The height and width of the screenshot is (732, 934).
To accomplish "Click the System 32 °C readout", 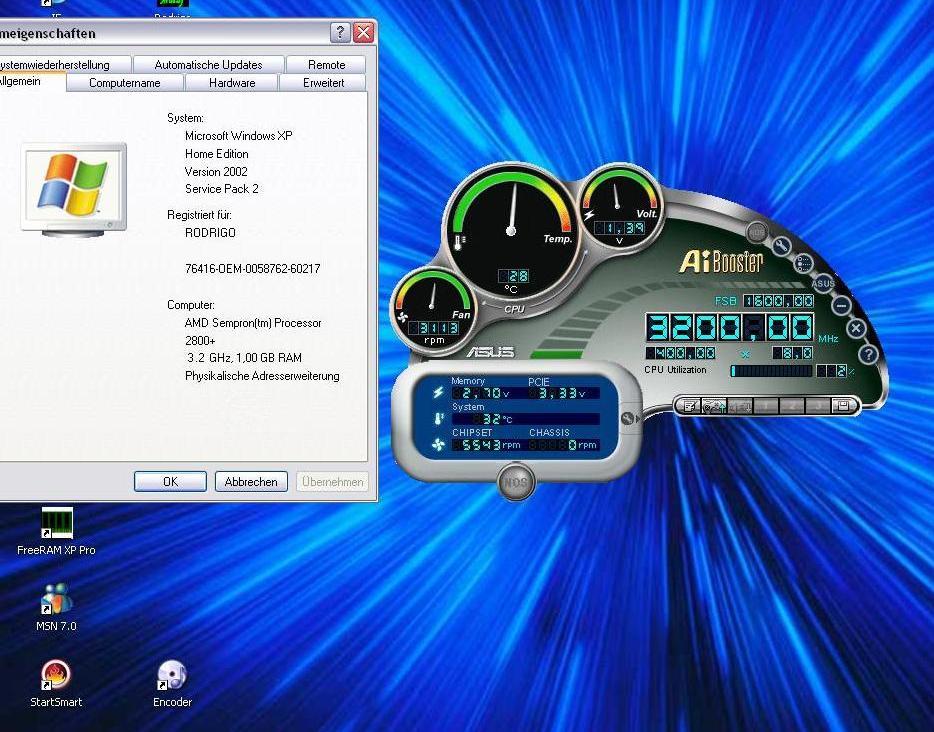I will click(x=525, y=419).
